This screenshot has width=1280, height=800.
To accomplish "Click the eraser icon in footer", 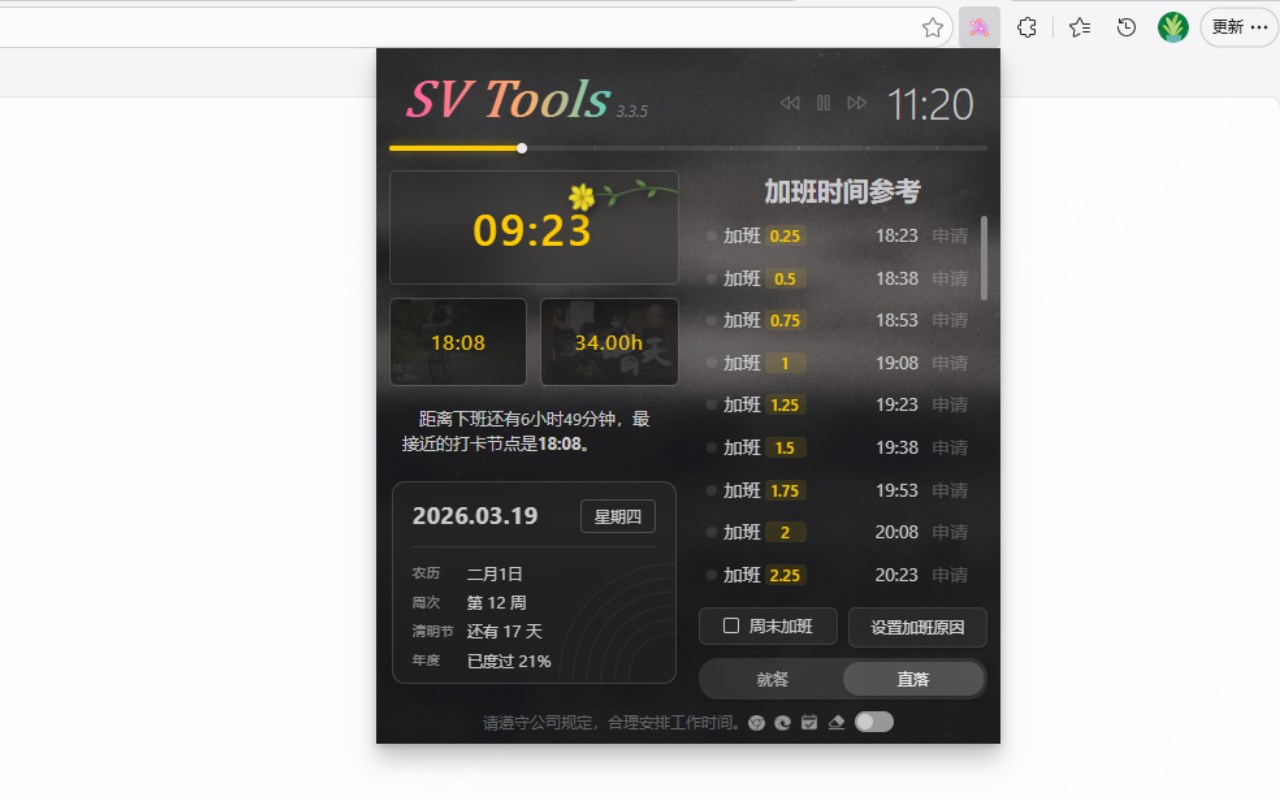I will pyautogui.click(x=837, y=723).
